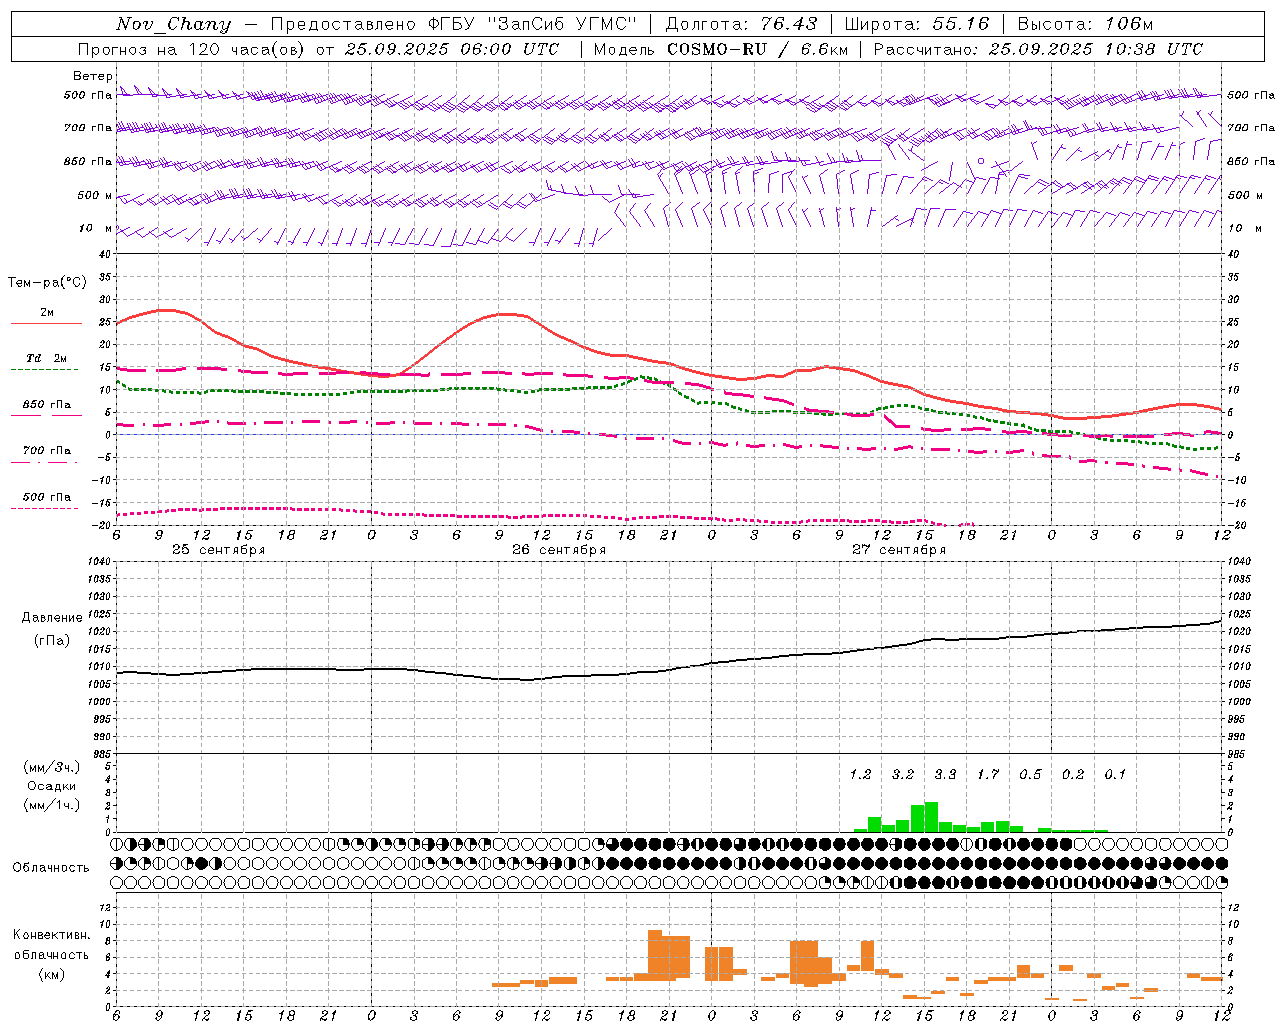Click the 'Высота: 106м' header text
The width and height of the screenshot is (1280, 1024).
tap(1085, 24)
